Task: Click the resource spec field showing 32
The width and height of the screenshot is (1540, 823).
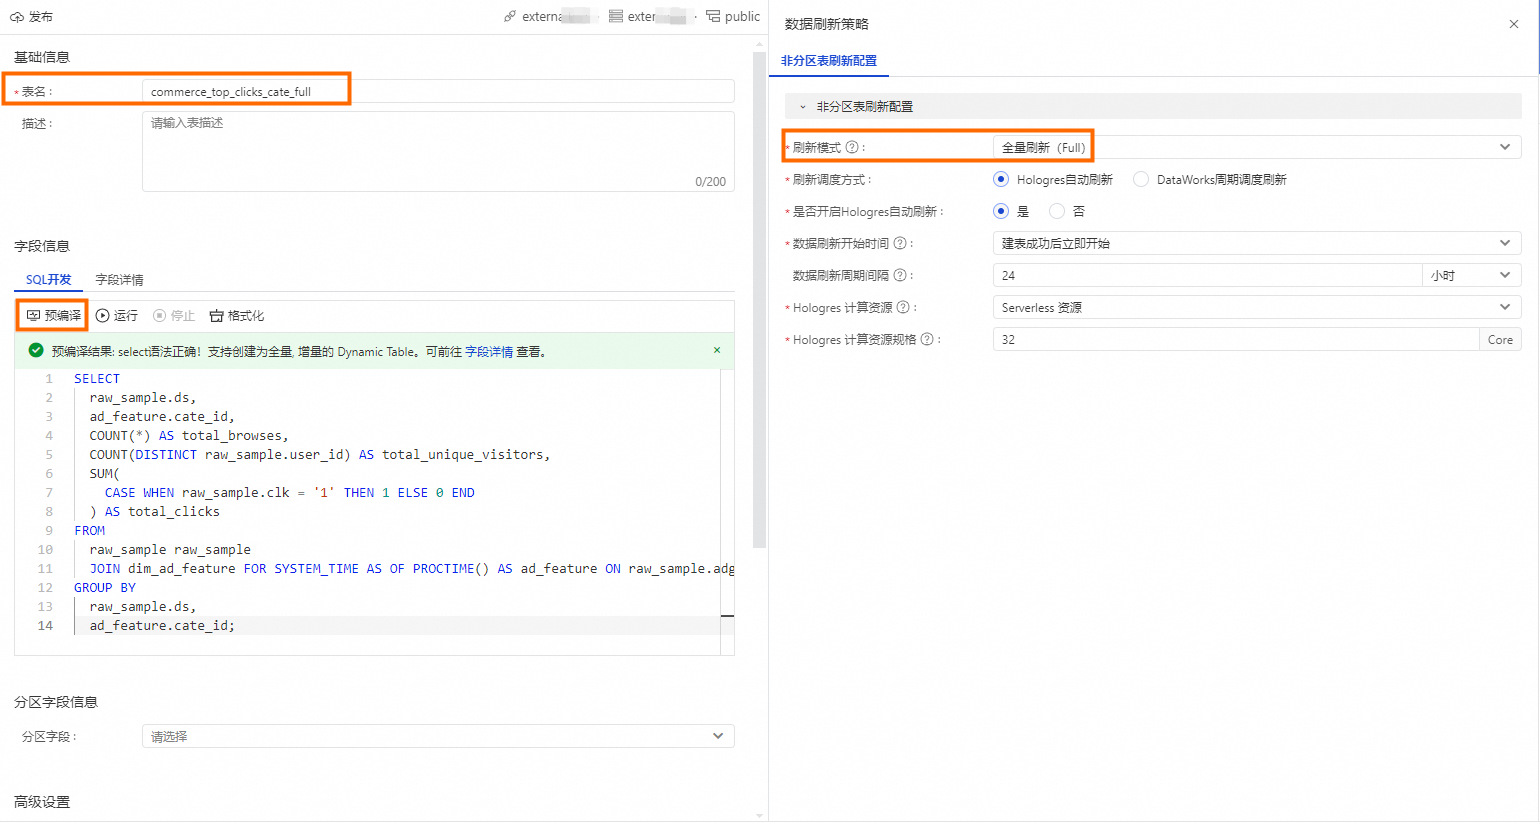Action: click(x=1236, y=339)
